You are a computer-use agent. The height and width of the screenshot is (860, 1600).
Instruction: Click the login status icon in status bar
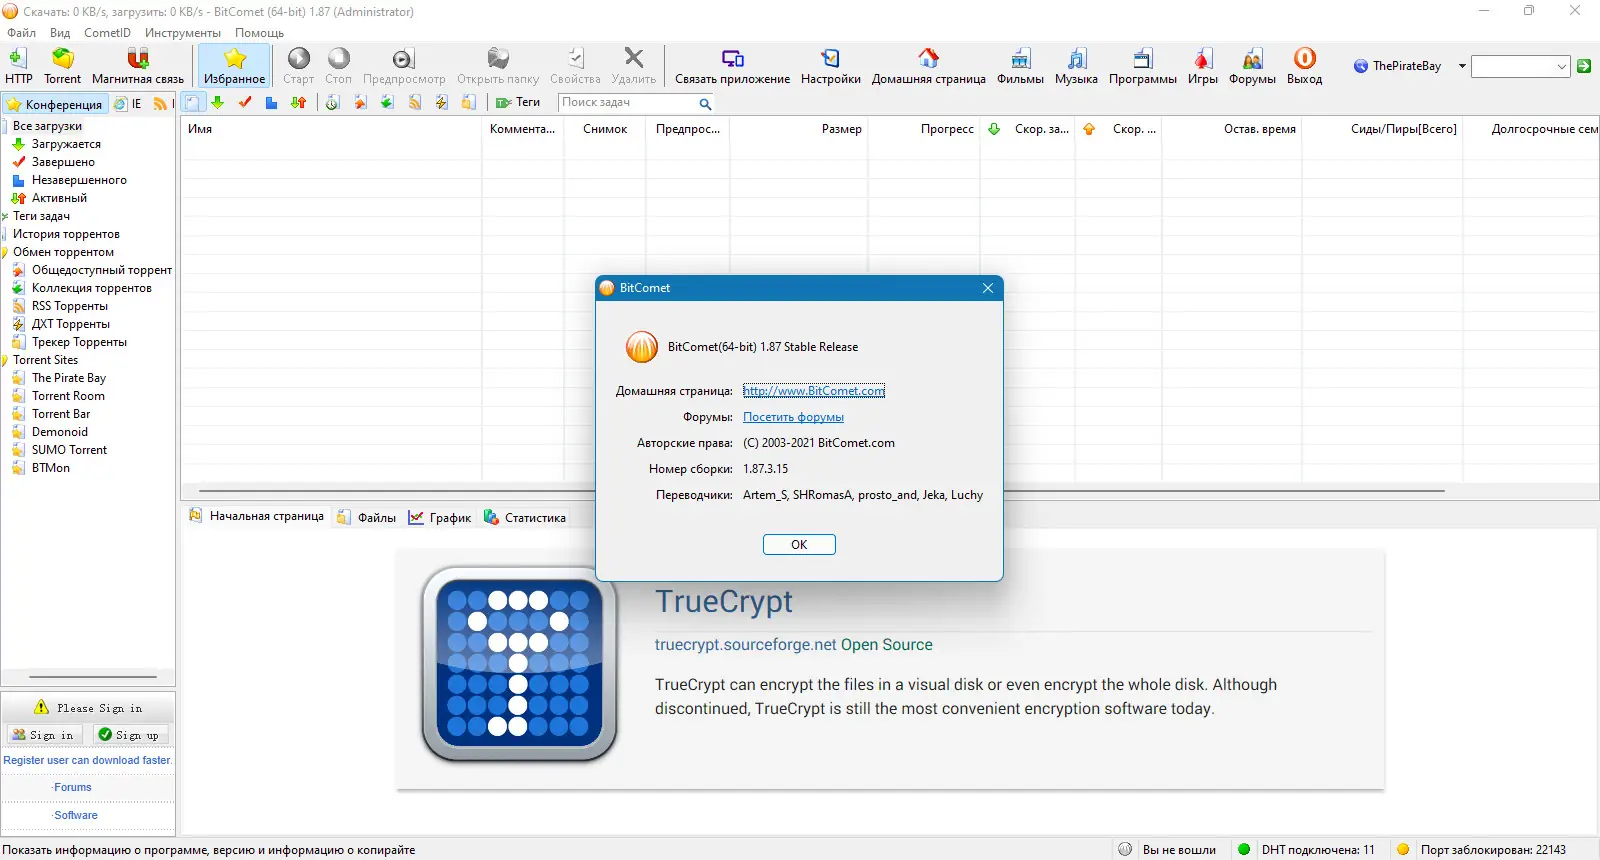1125,849
